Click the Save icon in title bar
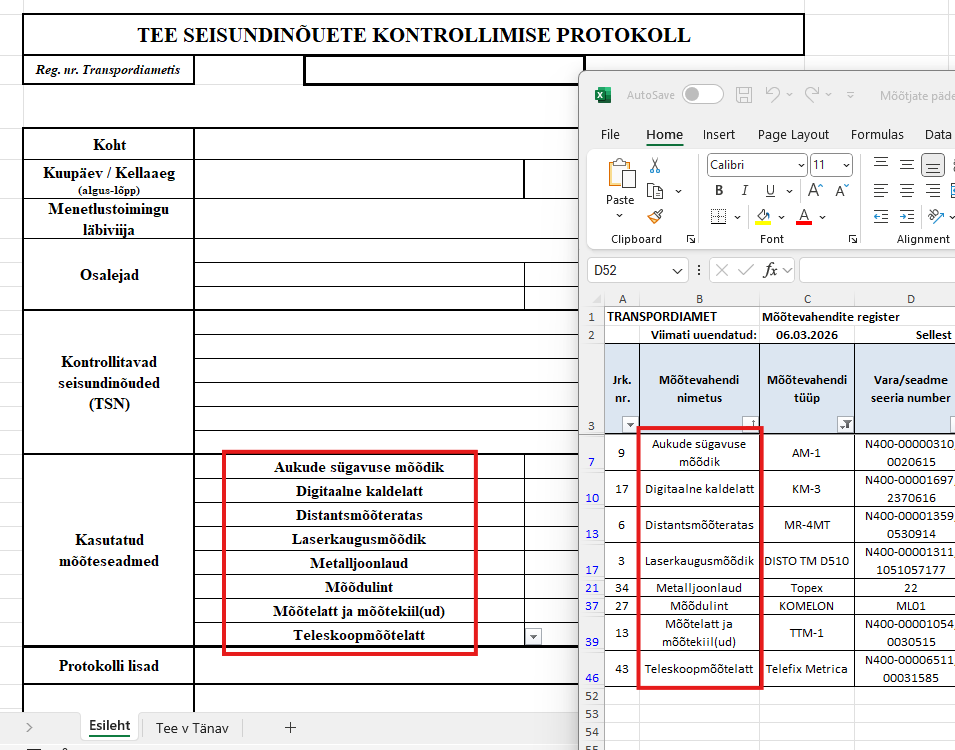This screenshot has width=955, height=750. tap(744, 95)
